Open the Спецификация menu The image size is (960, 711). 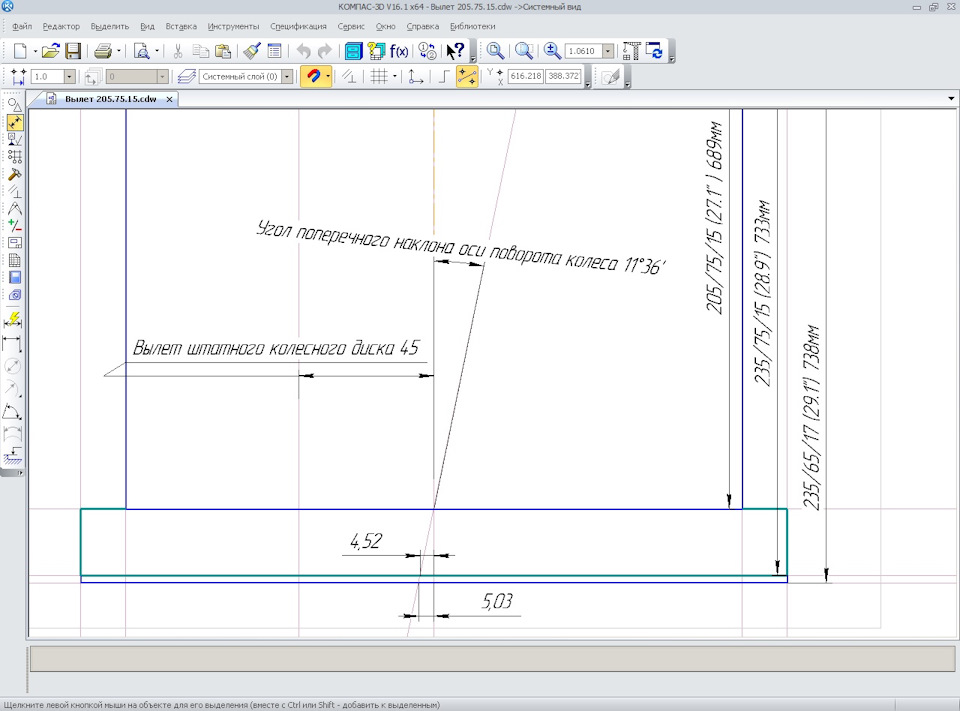click(x=298, y=26)
